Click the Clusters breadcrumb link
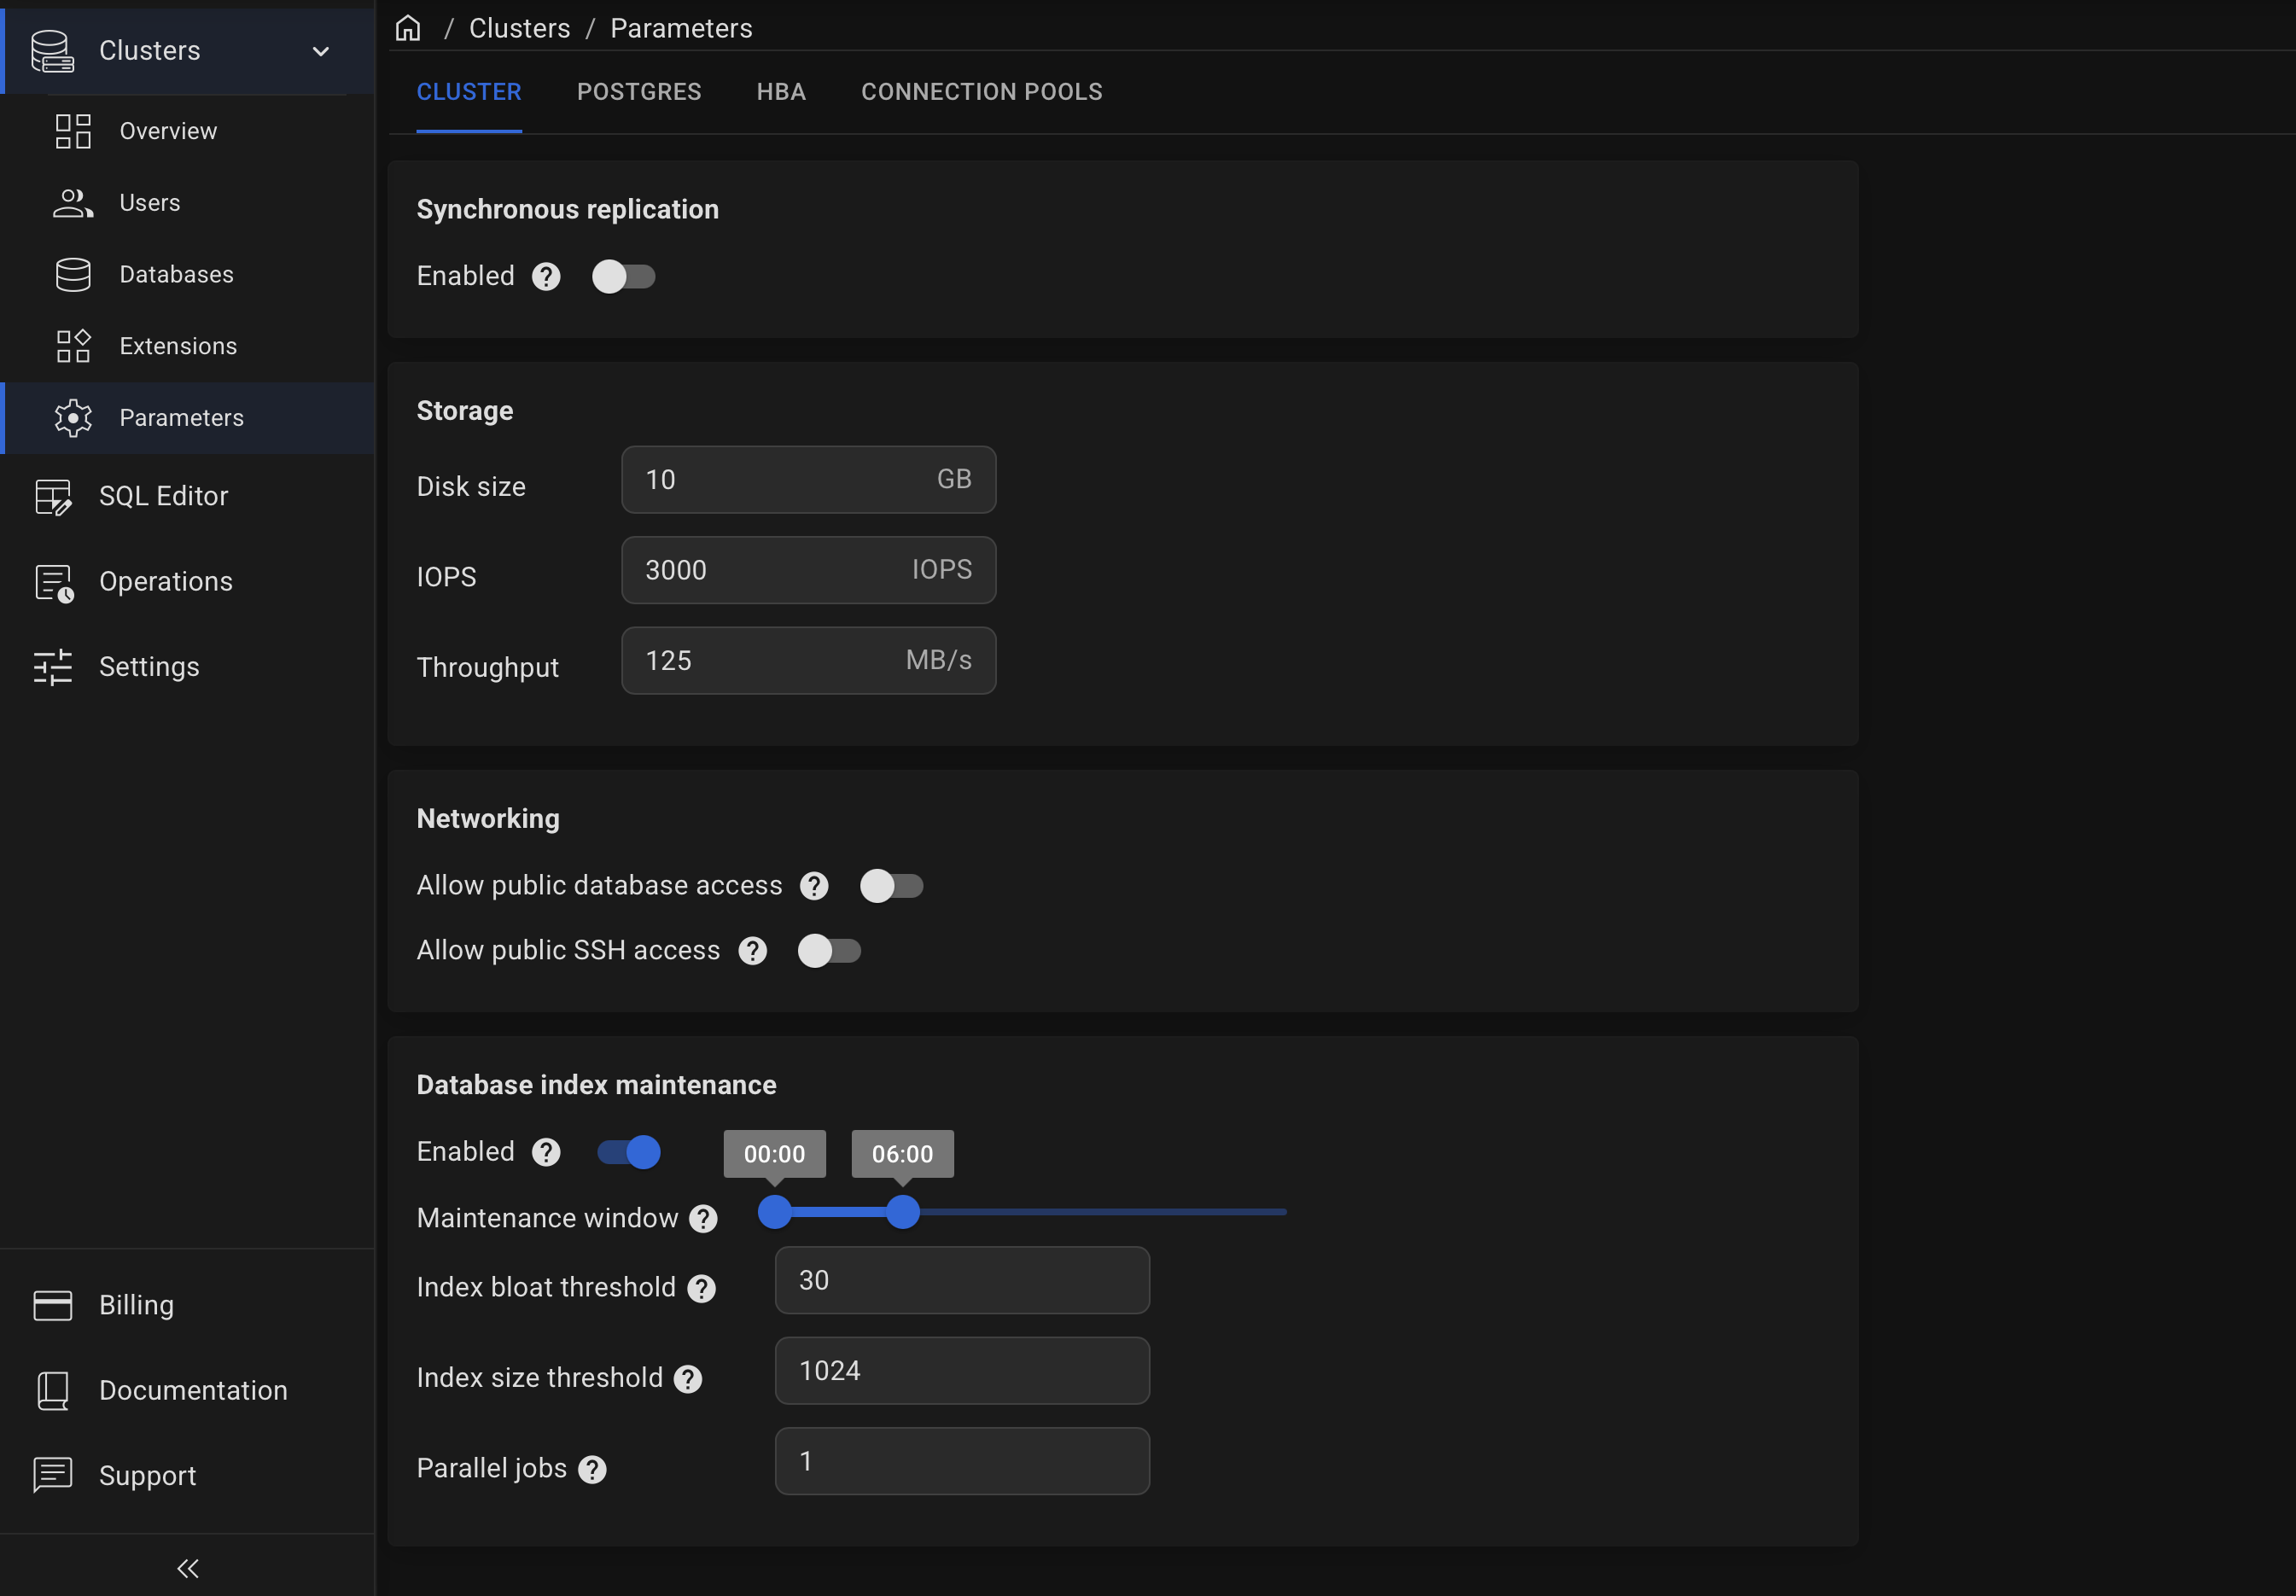 pos(520,28)
